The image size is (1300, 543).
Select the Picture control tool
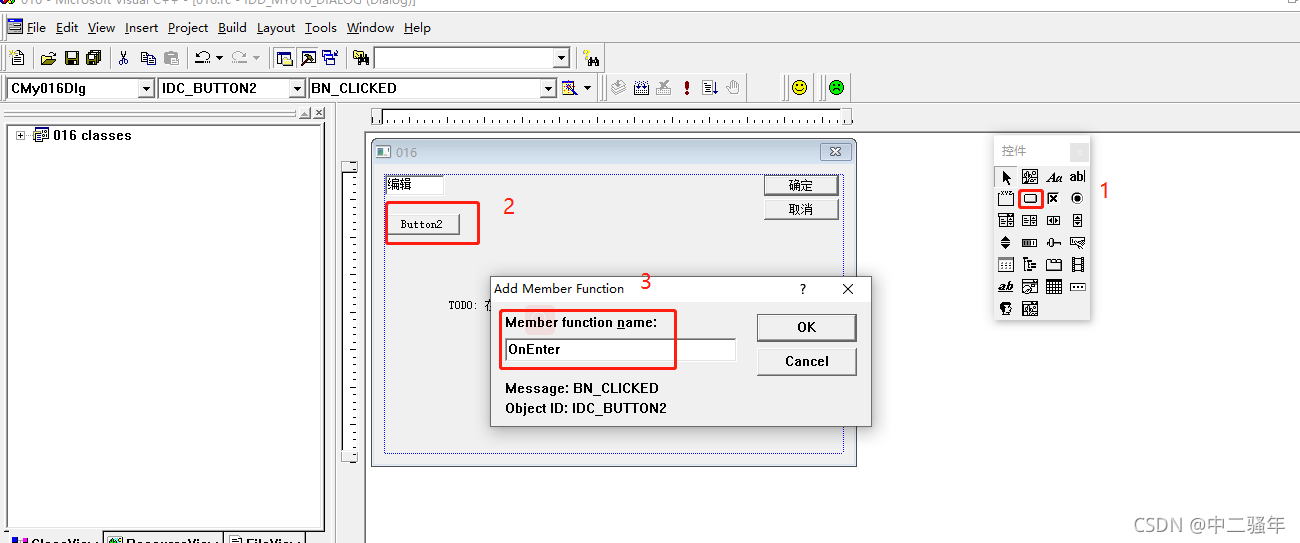tap(1030, 177)
